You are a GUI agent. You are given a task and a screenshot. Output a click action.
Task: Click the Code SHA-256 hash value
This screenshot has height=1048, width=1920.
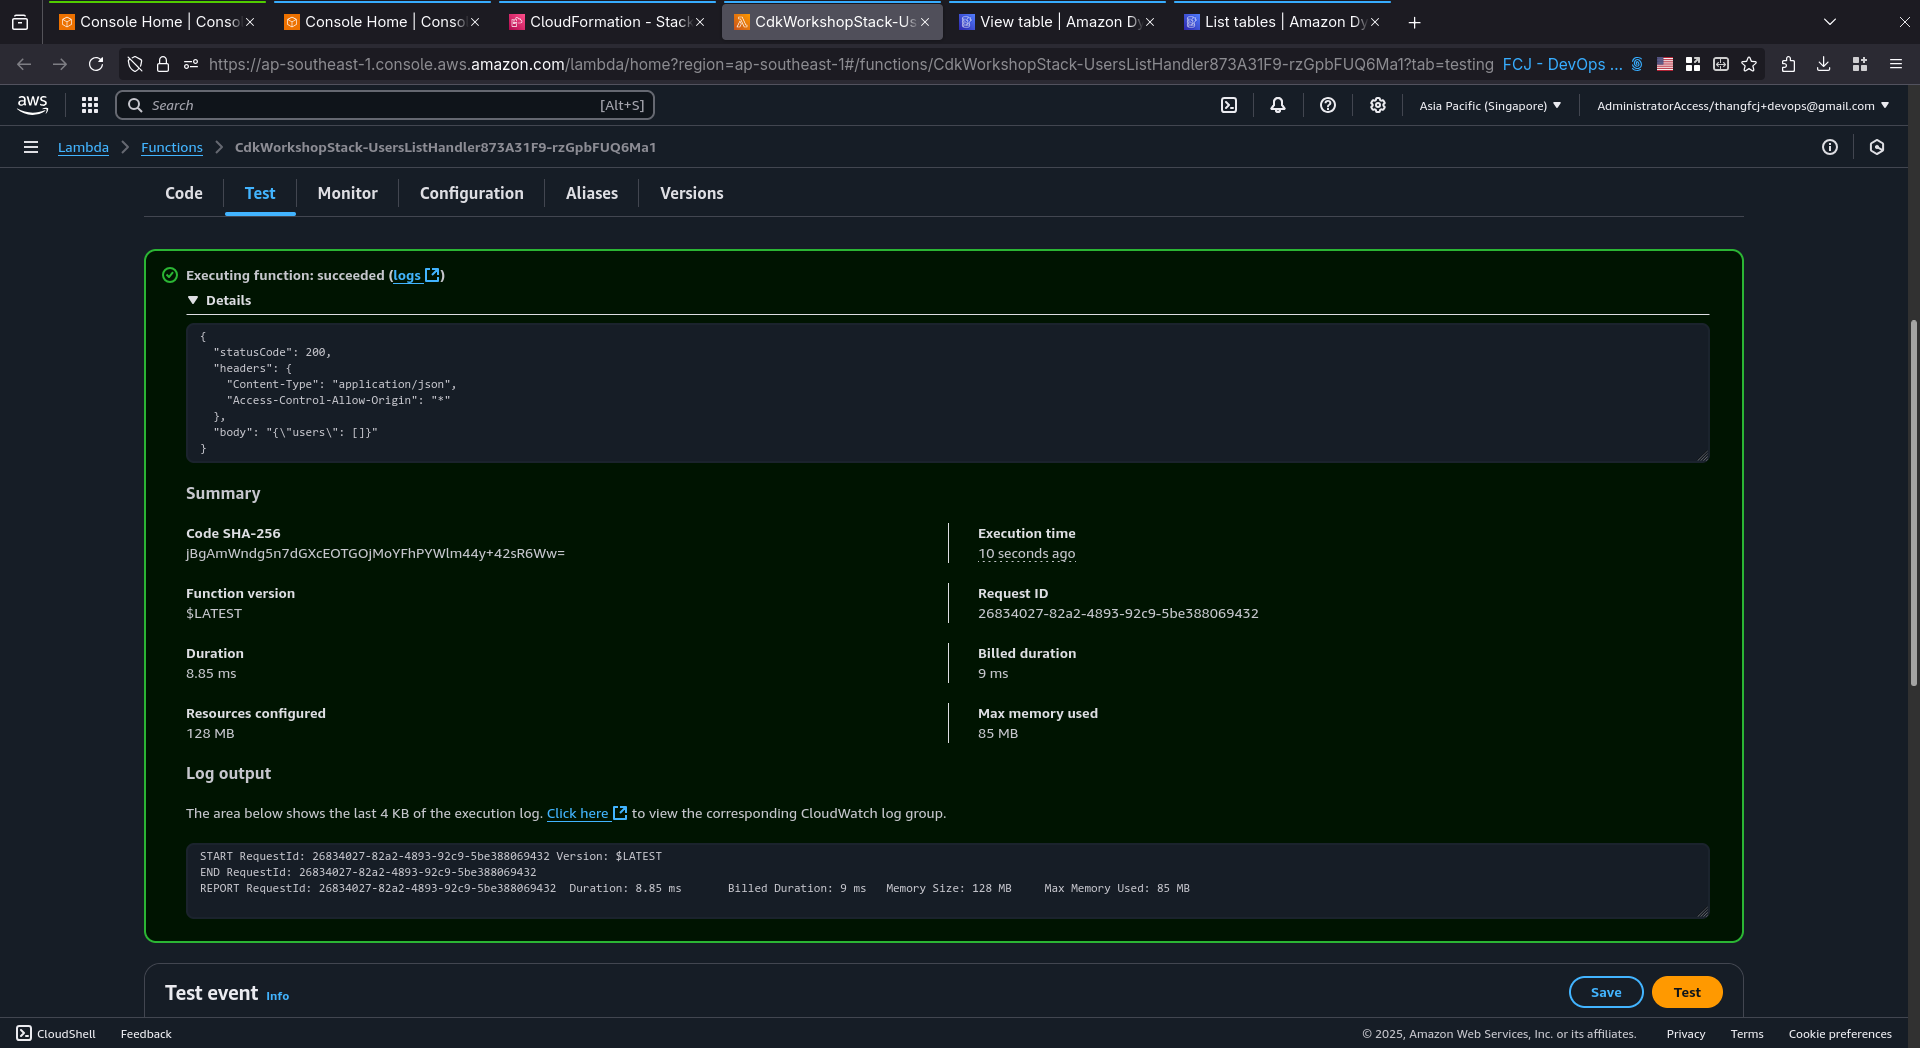pyautogui.click(x=375, y=553)
